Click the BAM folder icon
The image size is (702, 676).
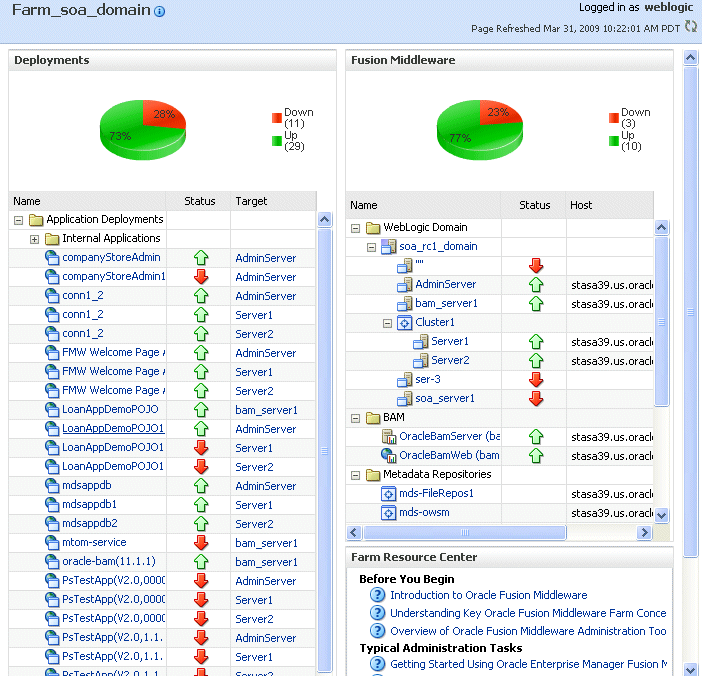pyautogui.click(x=373, y=418)
